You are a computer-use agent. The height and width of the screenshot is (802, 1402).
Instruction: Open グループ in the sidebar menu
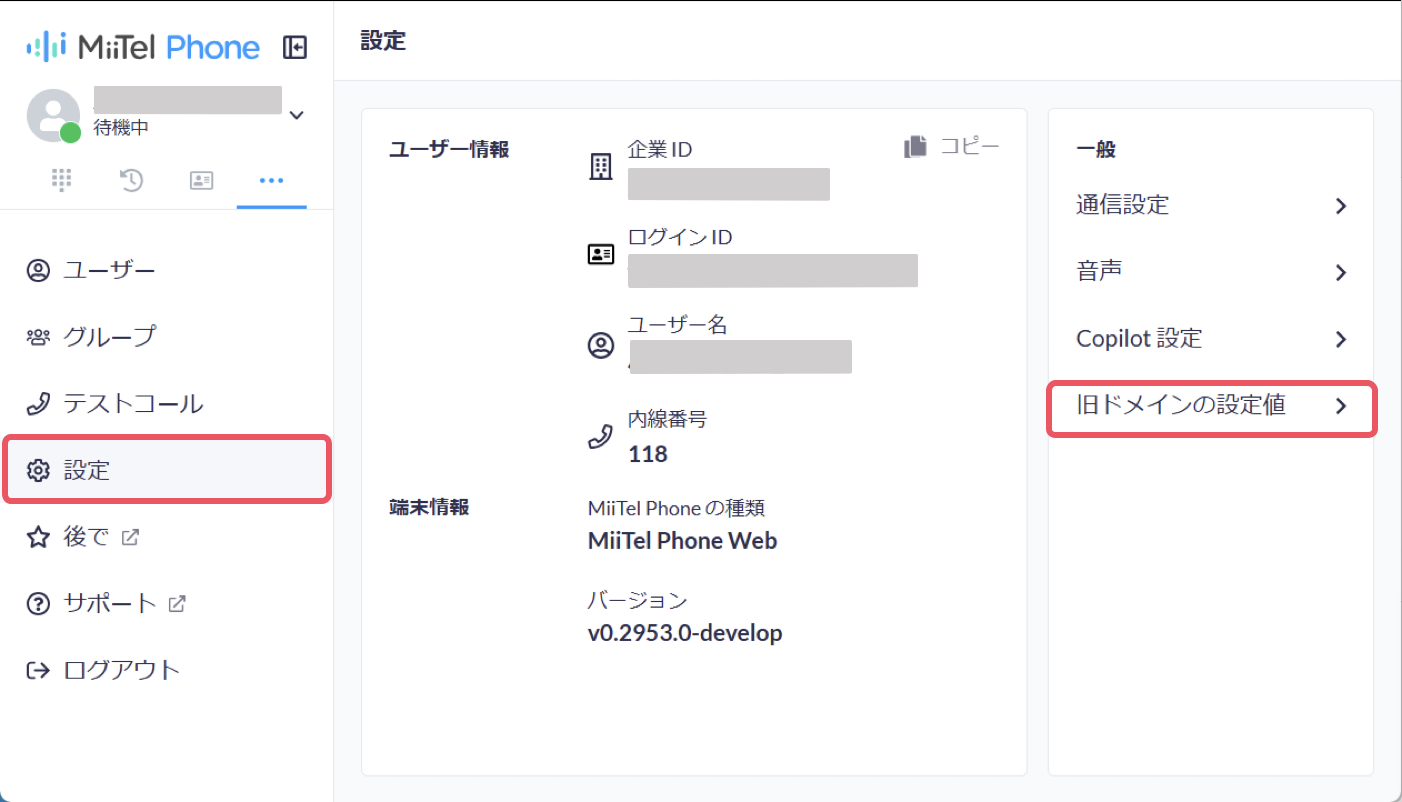(167, 337)
